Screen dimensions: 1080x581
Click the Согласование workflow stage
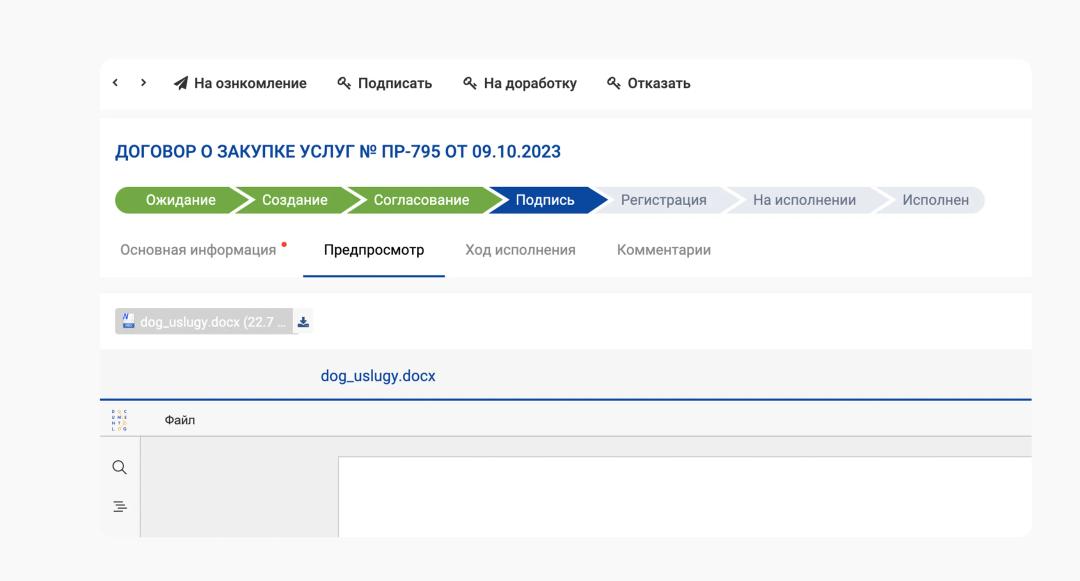click(x=421, y=200)
